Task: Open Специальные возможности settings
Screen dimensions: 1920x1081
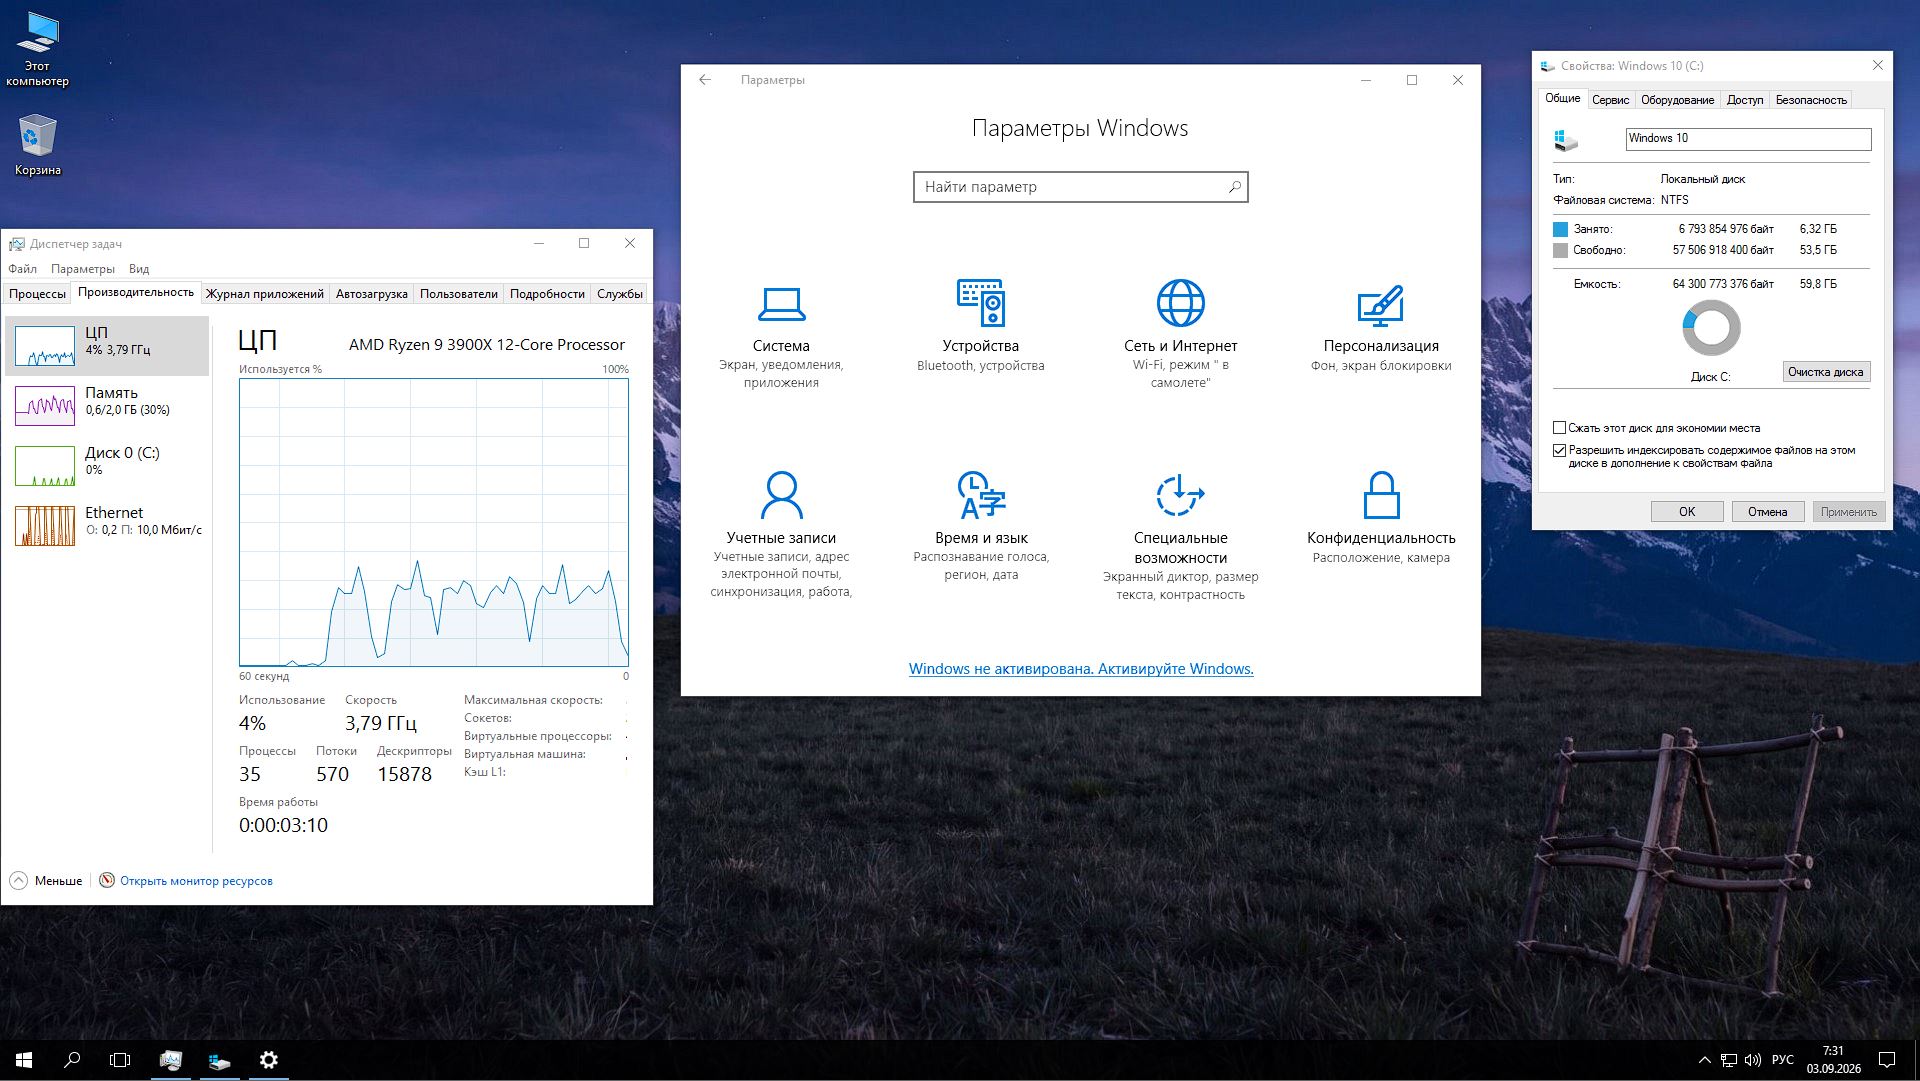Action: [x=1180, y=537]
